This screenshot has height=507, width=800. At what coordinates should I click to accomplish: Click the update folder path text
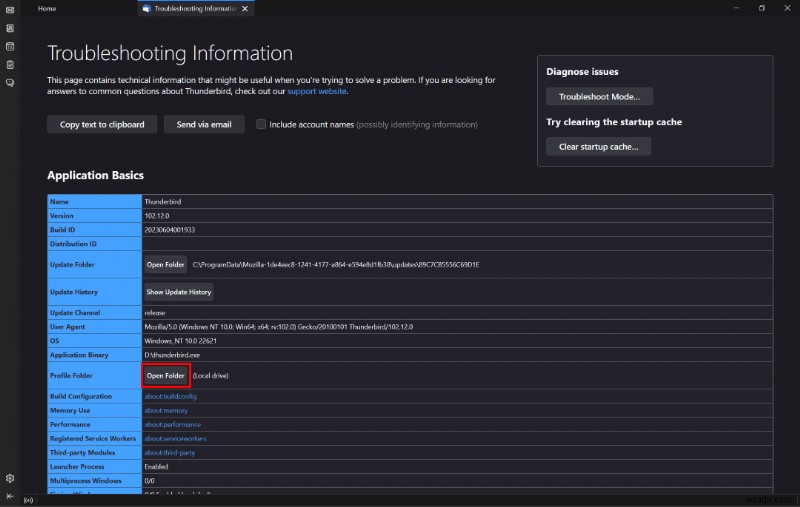[x=336, y=265]
